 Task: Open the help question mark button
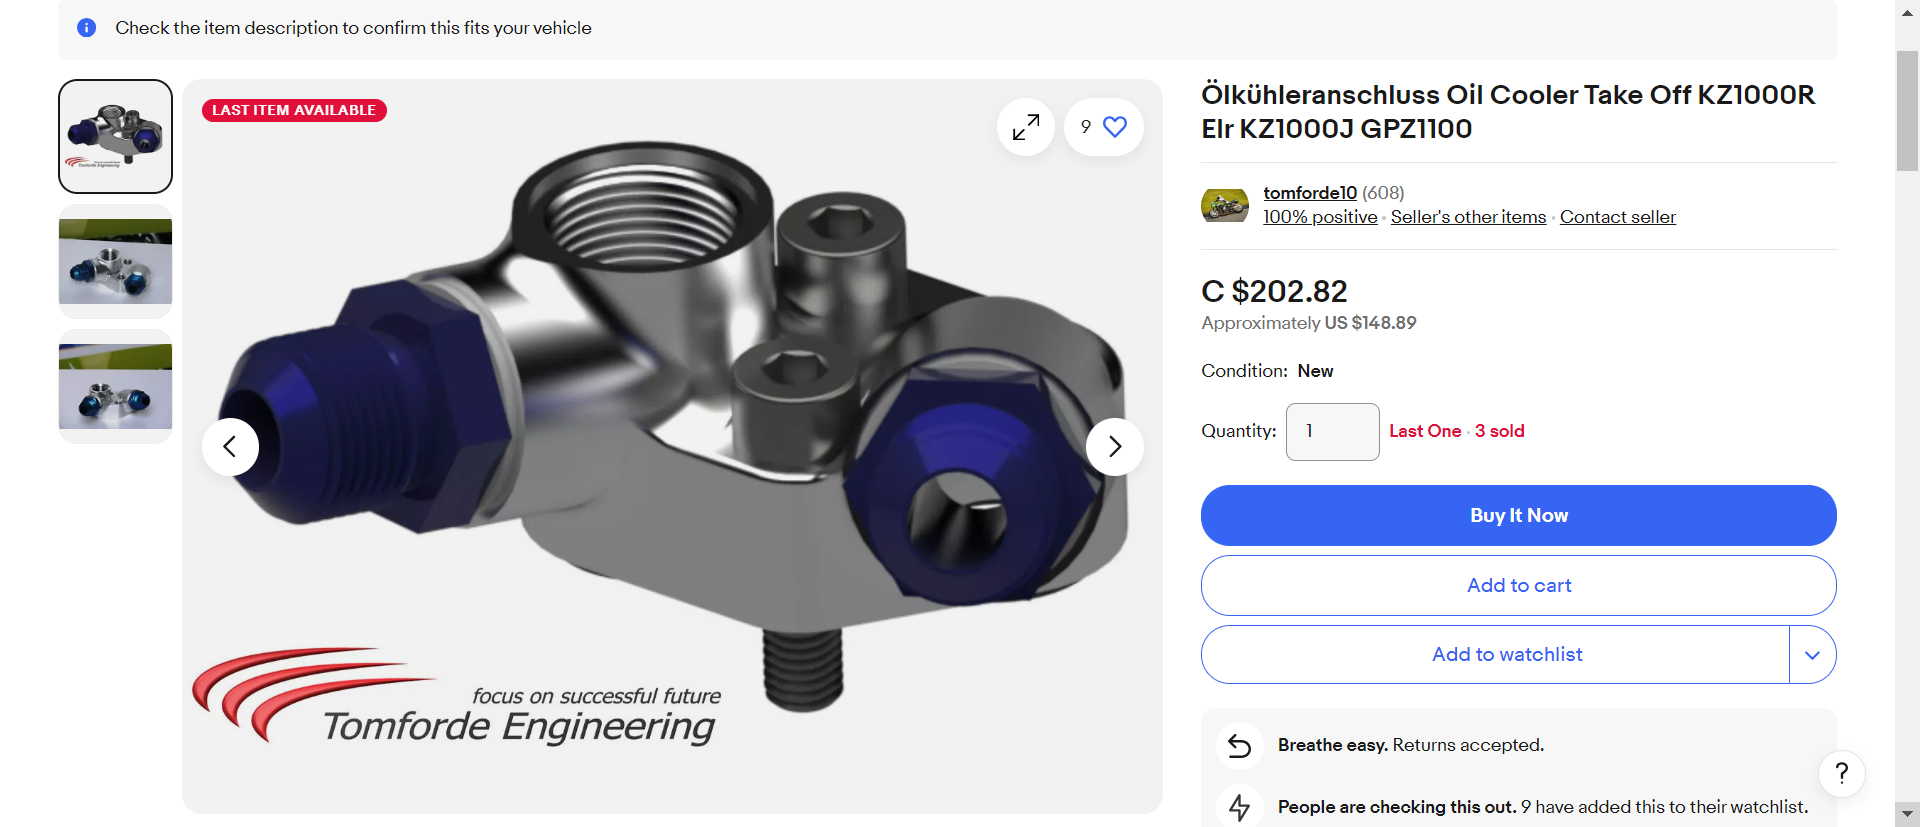coord(1841,773)
